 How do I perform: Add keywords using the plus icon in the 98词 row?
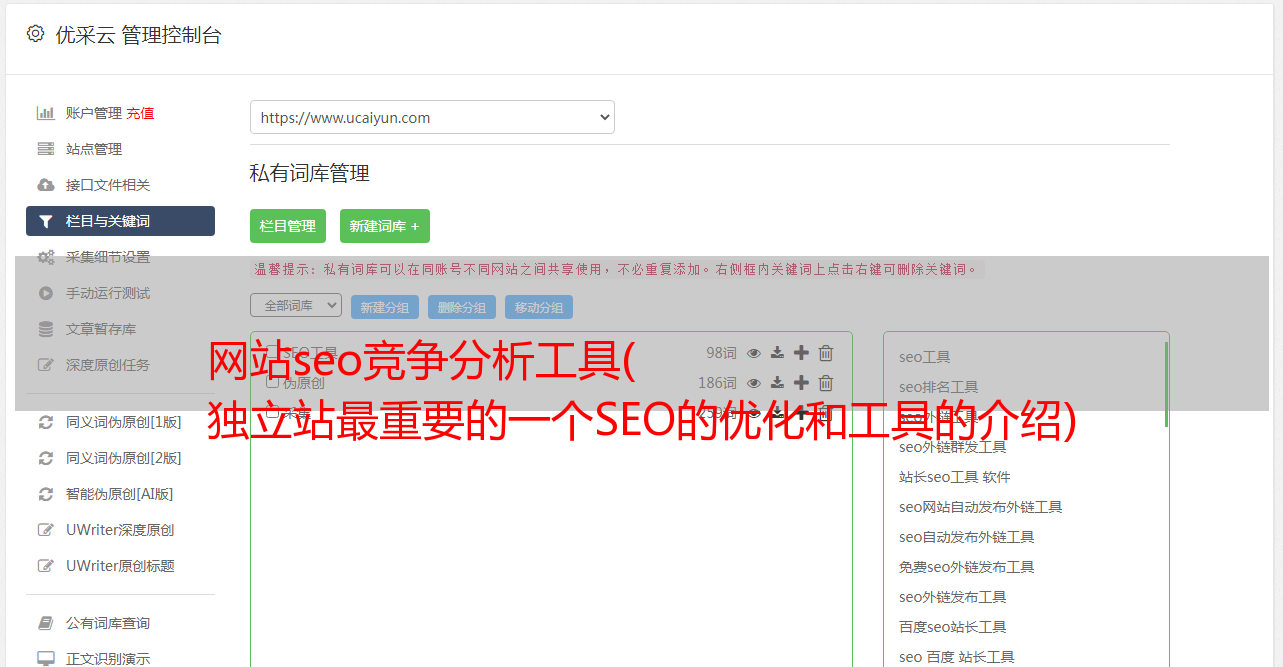[801, 353]
